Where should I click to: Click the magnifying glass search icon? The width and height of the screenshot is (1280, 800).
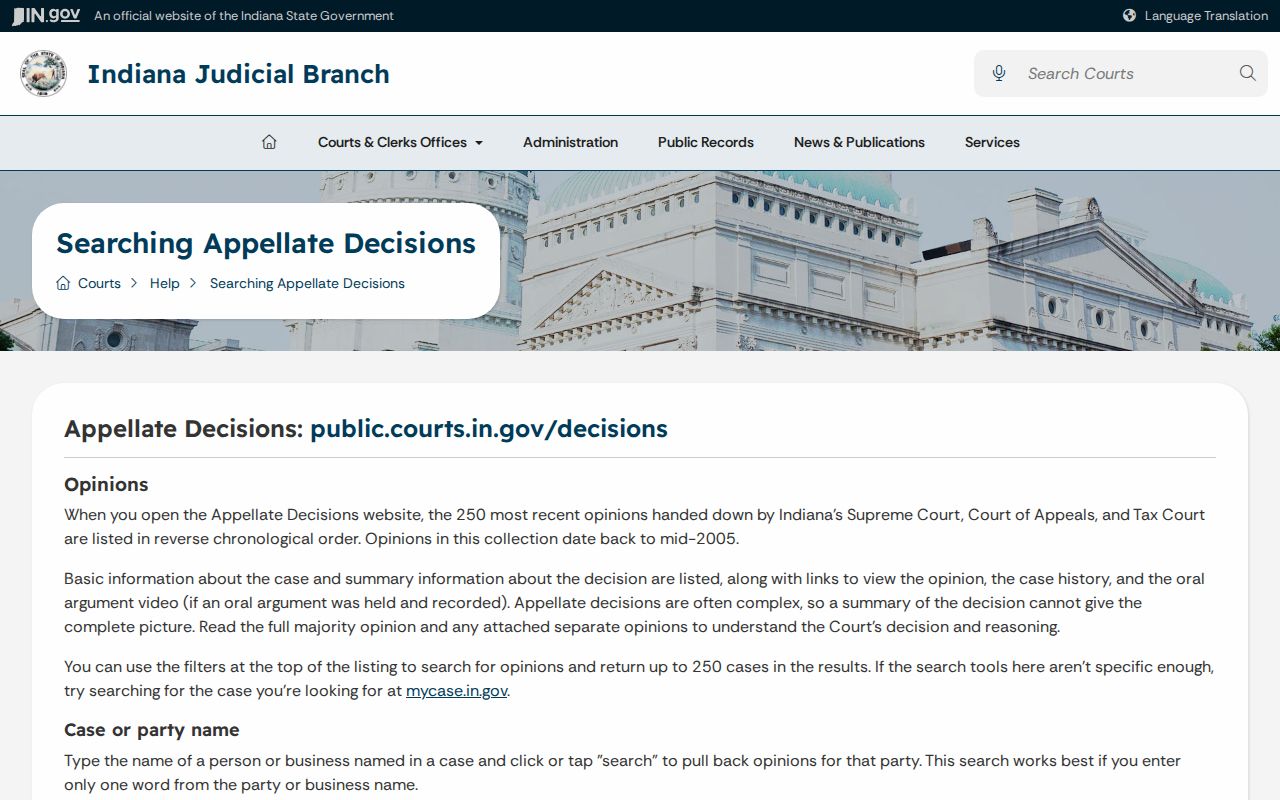[x=1247, y=73]
